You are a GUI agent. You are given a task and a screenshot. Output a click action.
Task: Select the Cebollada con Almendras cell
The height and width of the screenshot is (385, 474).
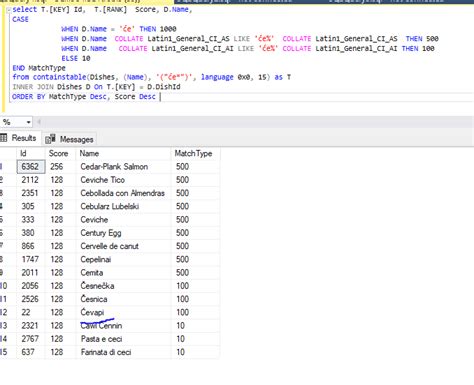click(124, 193)
